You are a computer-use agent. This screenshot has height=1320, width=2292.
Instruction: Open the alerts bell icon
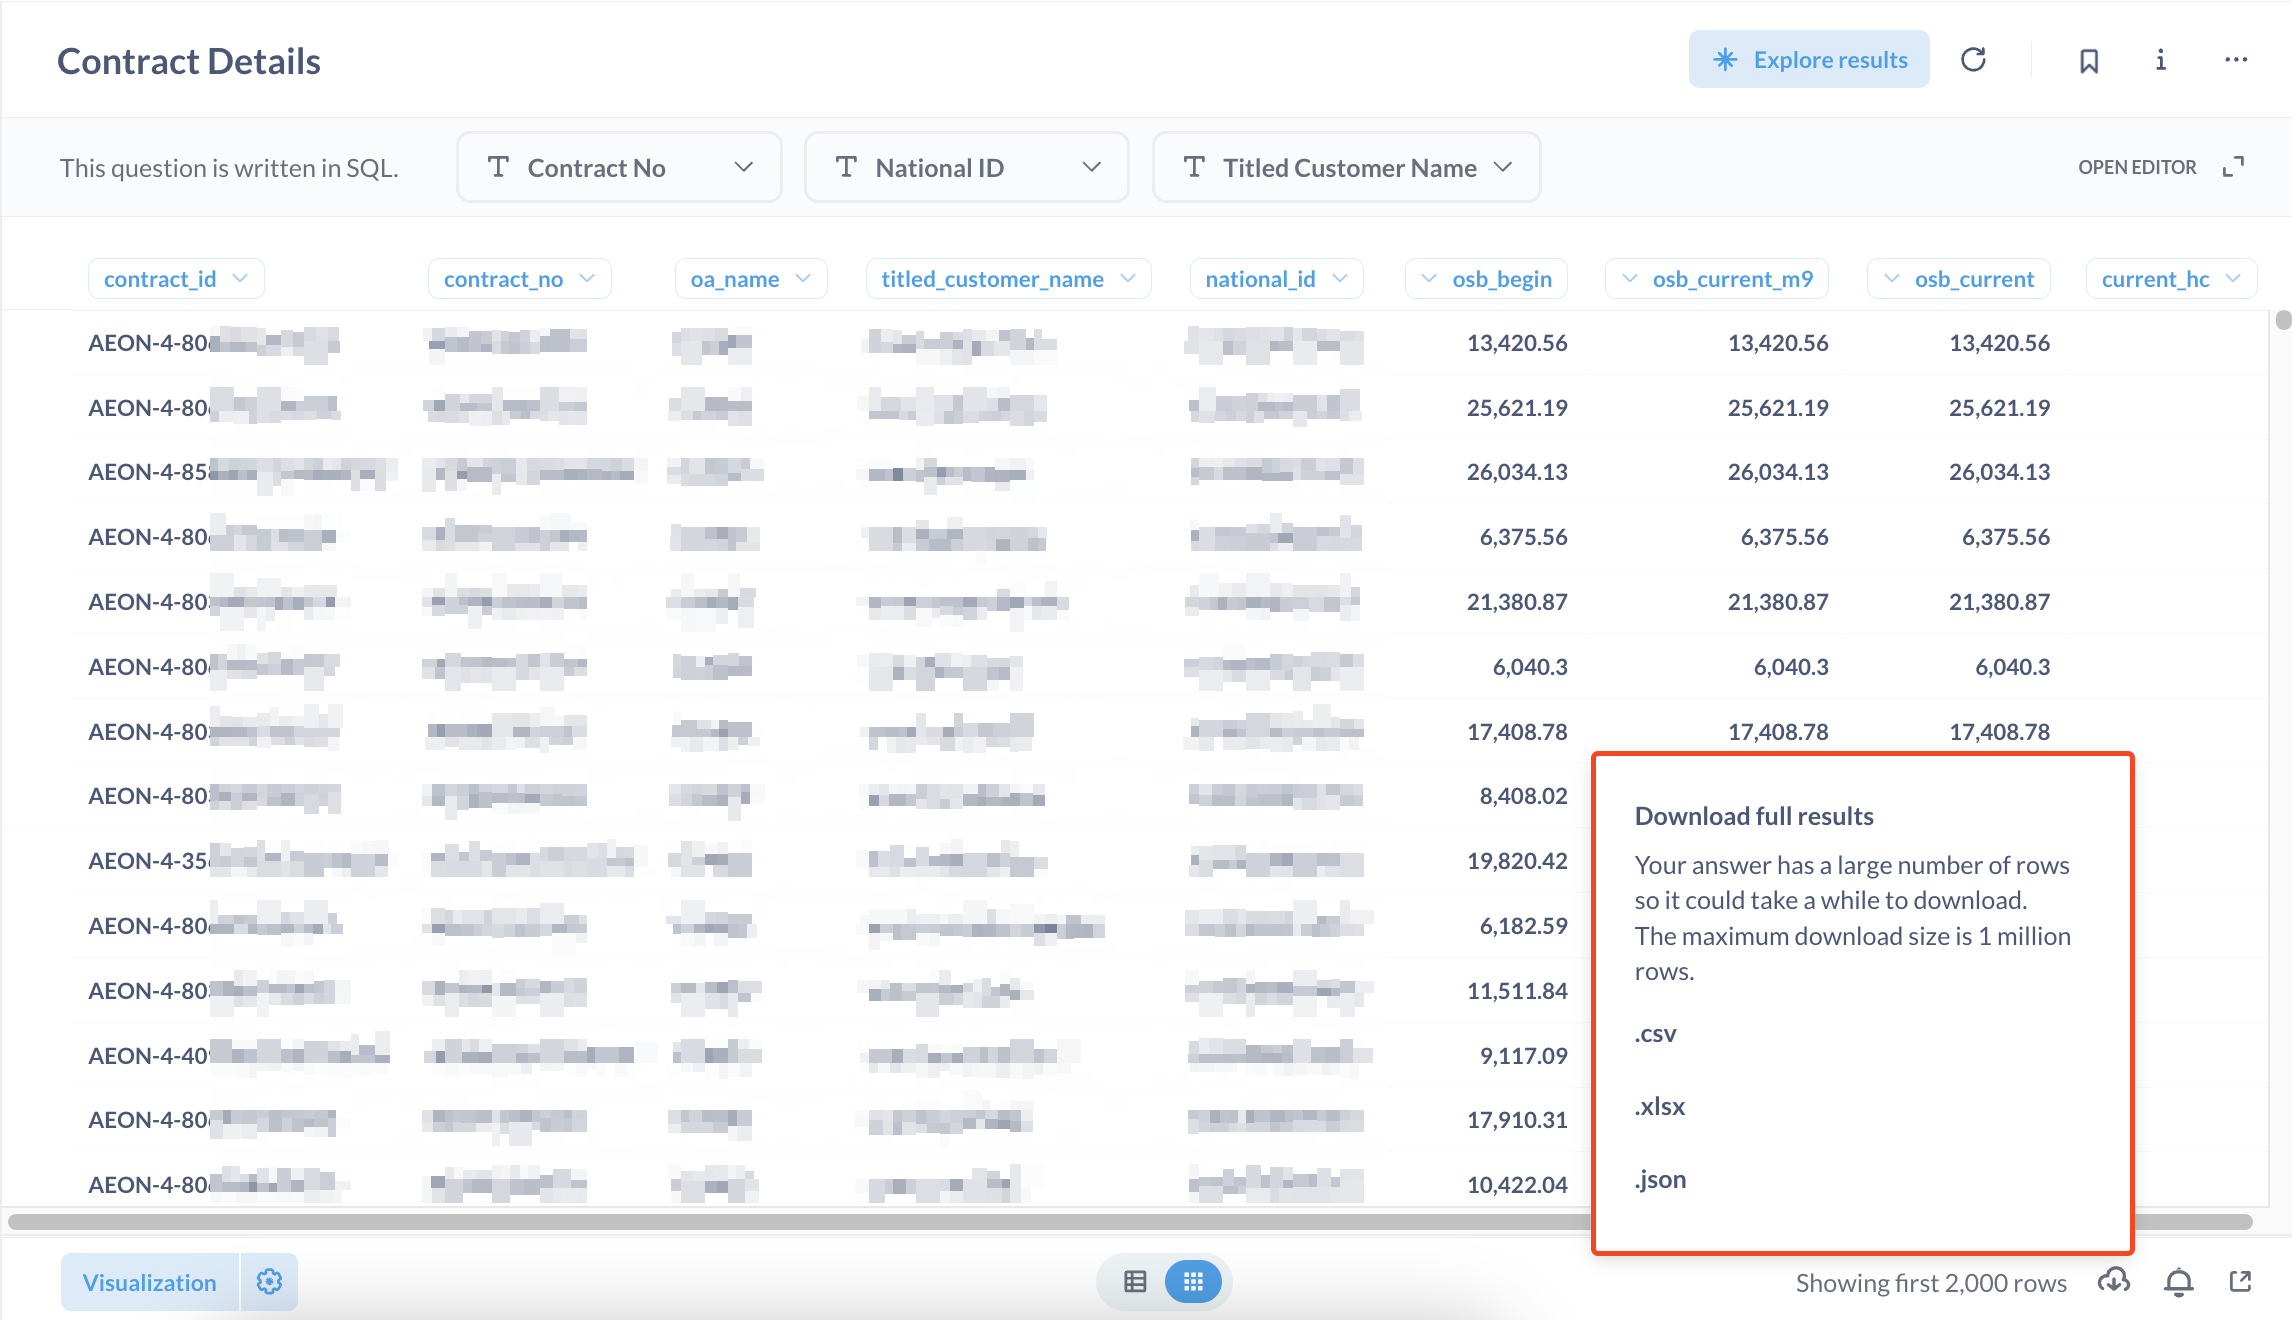coord(2179,1282)
